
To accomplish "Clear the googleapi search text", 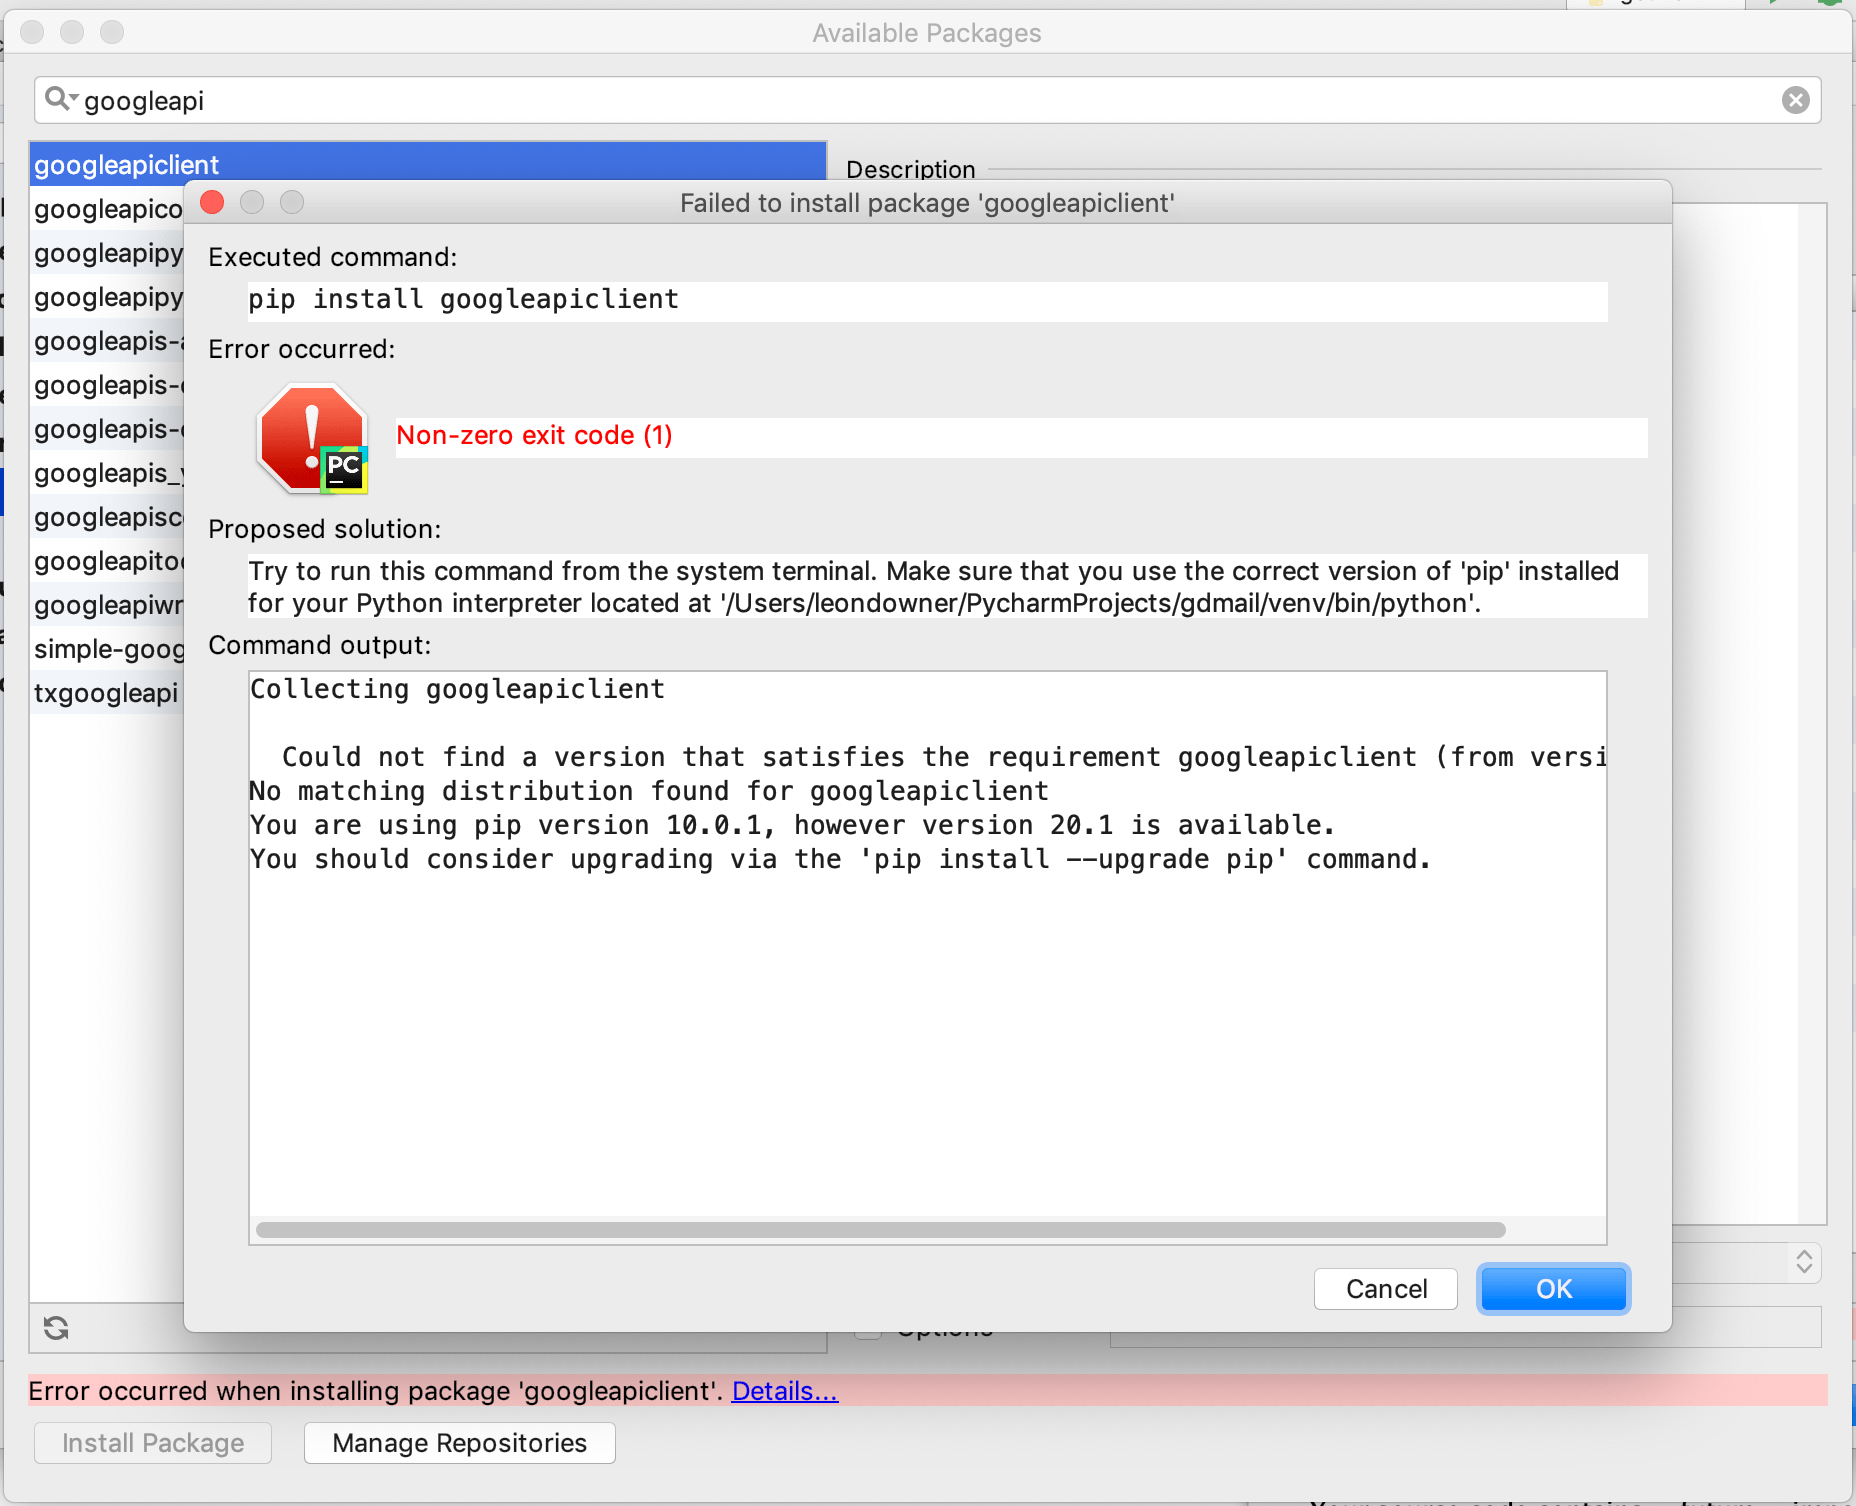I will [1795, 100].
